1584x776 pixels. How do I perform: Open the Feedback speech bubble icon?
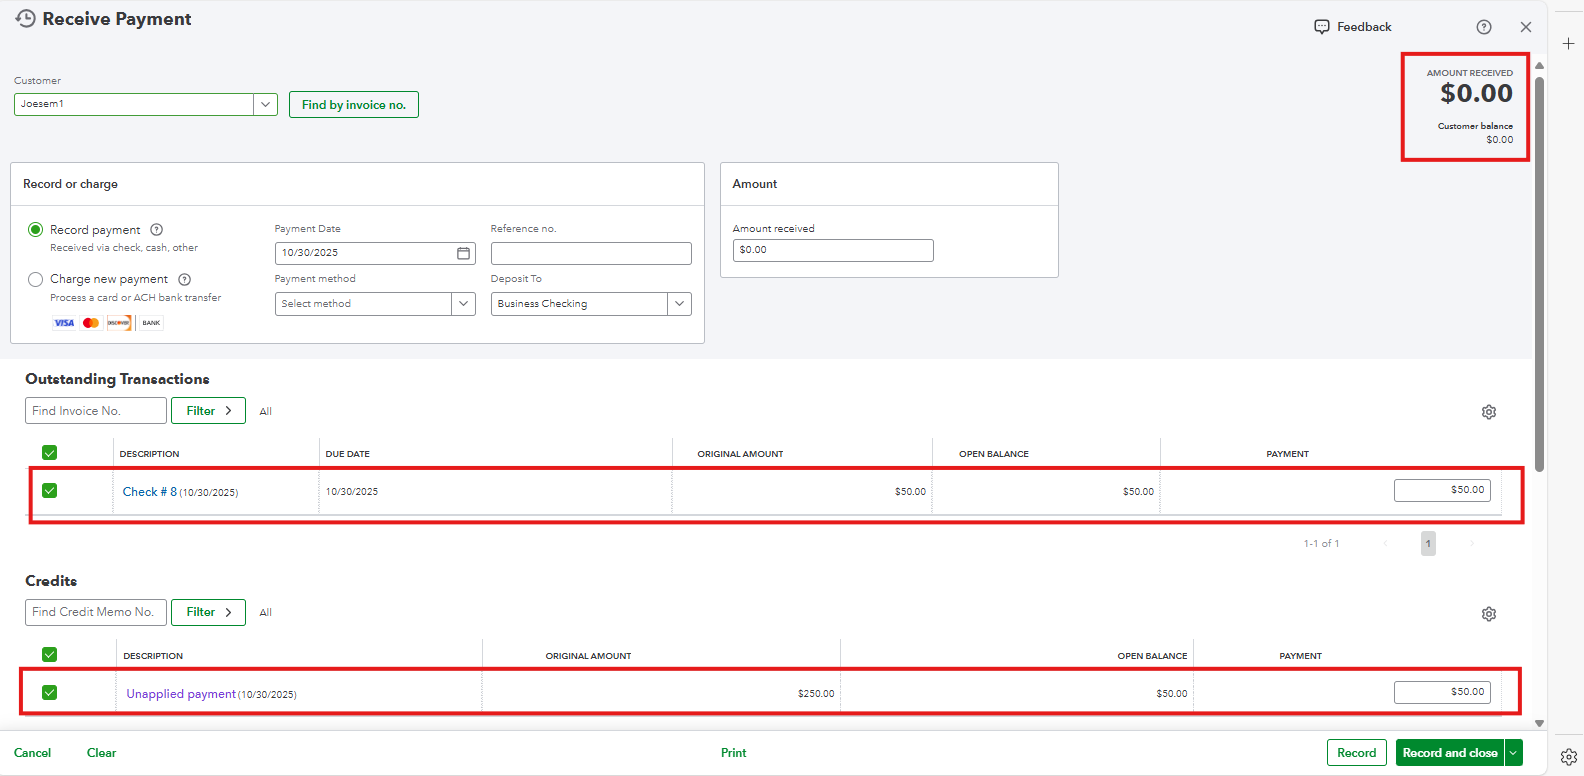[x=1322, y=27]
